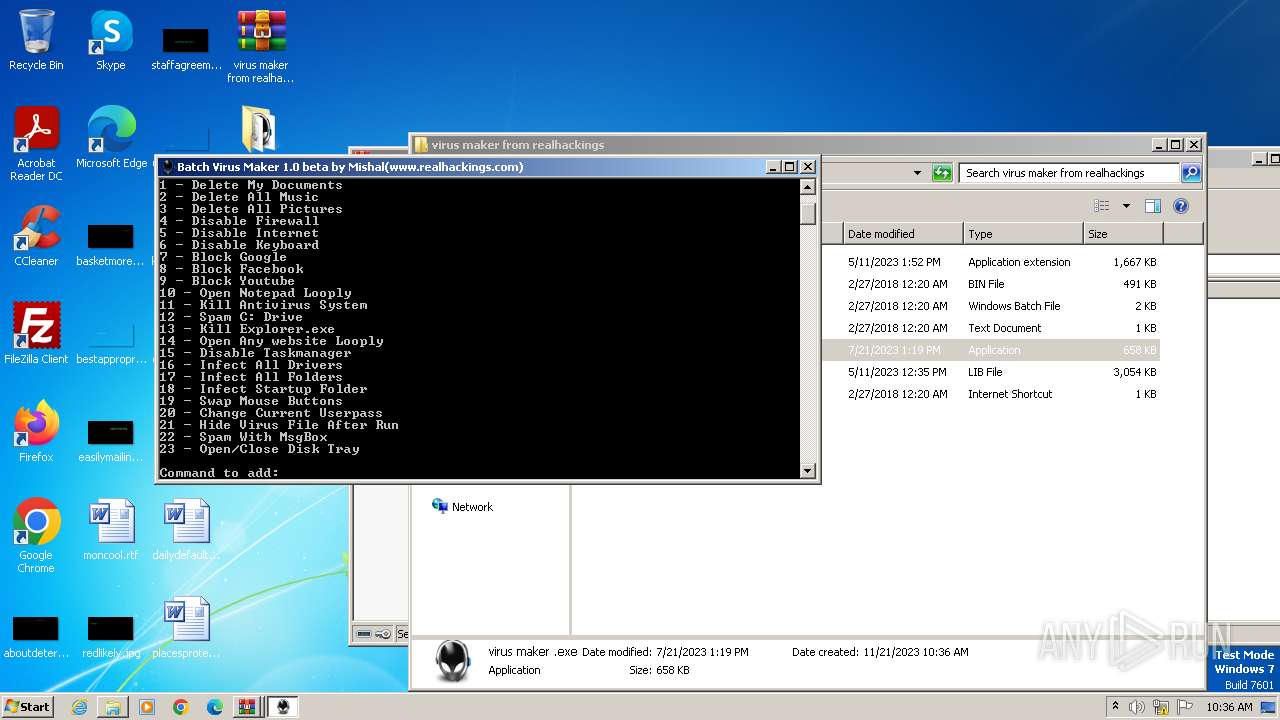Expand address bar history dropdown
This screenshot has height=720, width=1280.
(917, 173)
